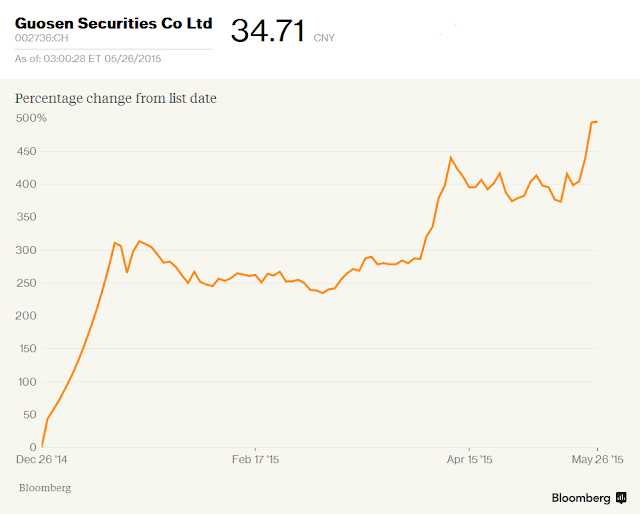Click the 400 y-axis label
This screenshot has height=514, width=640.
[27, 184]
